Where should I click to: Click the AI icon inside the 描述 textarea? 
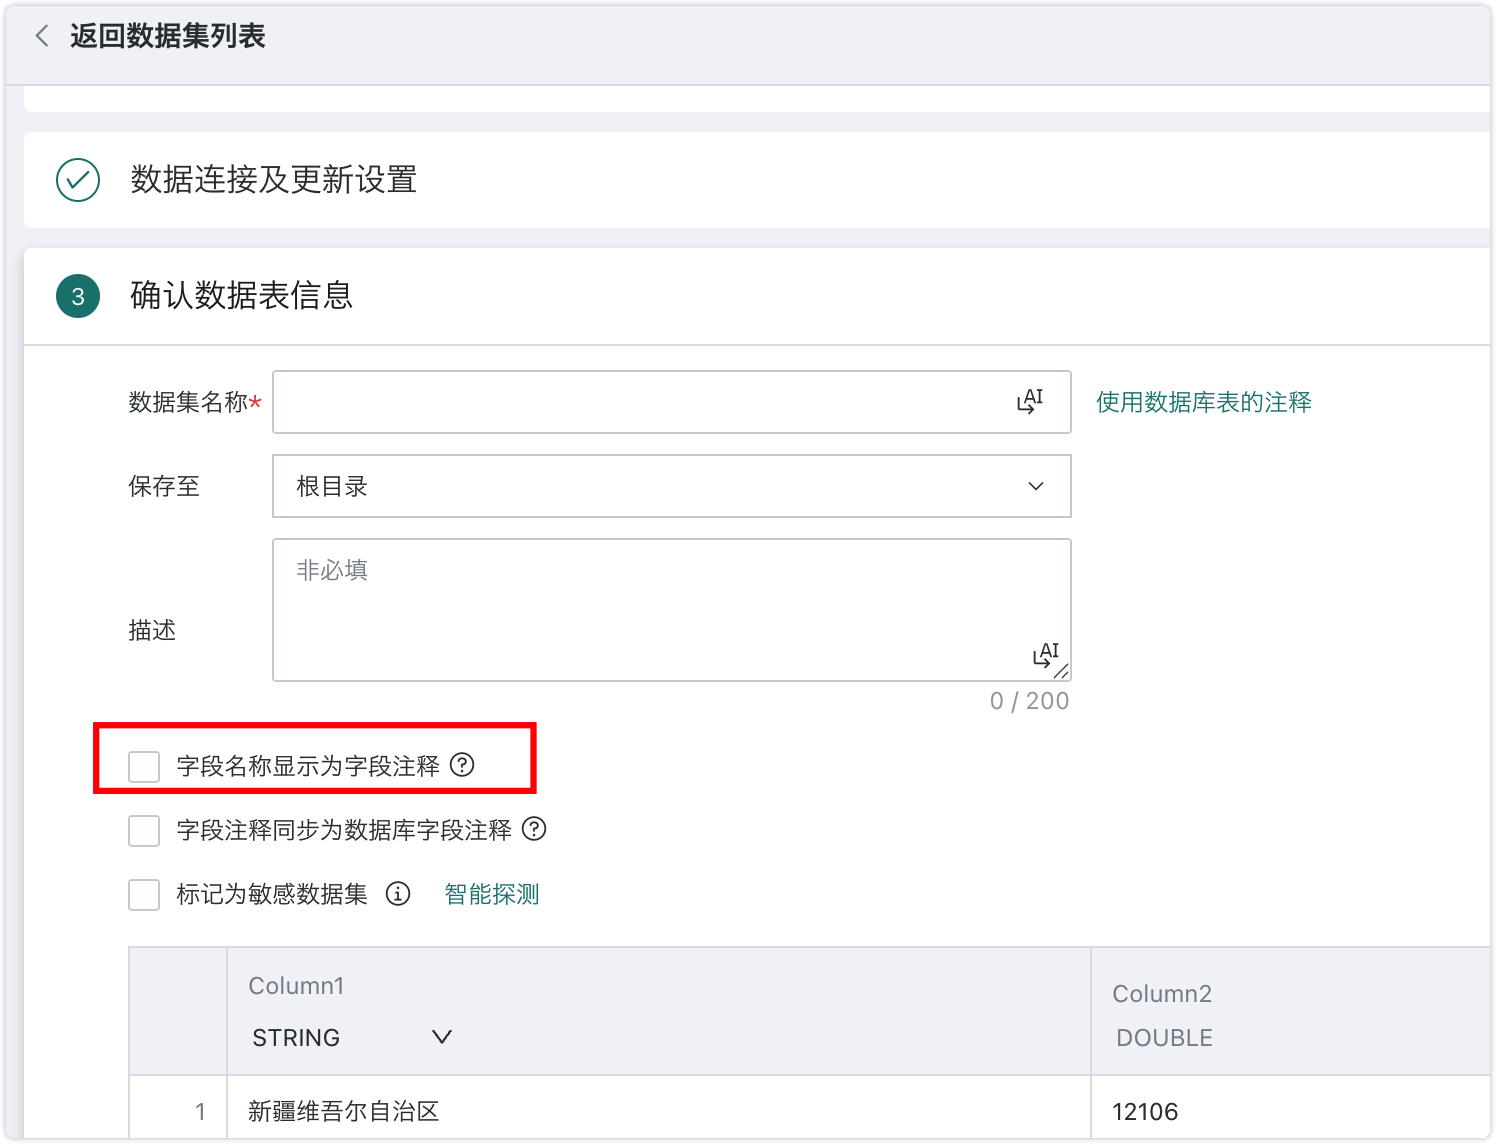(x=1044, y=655)
